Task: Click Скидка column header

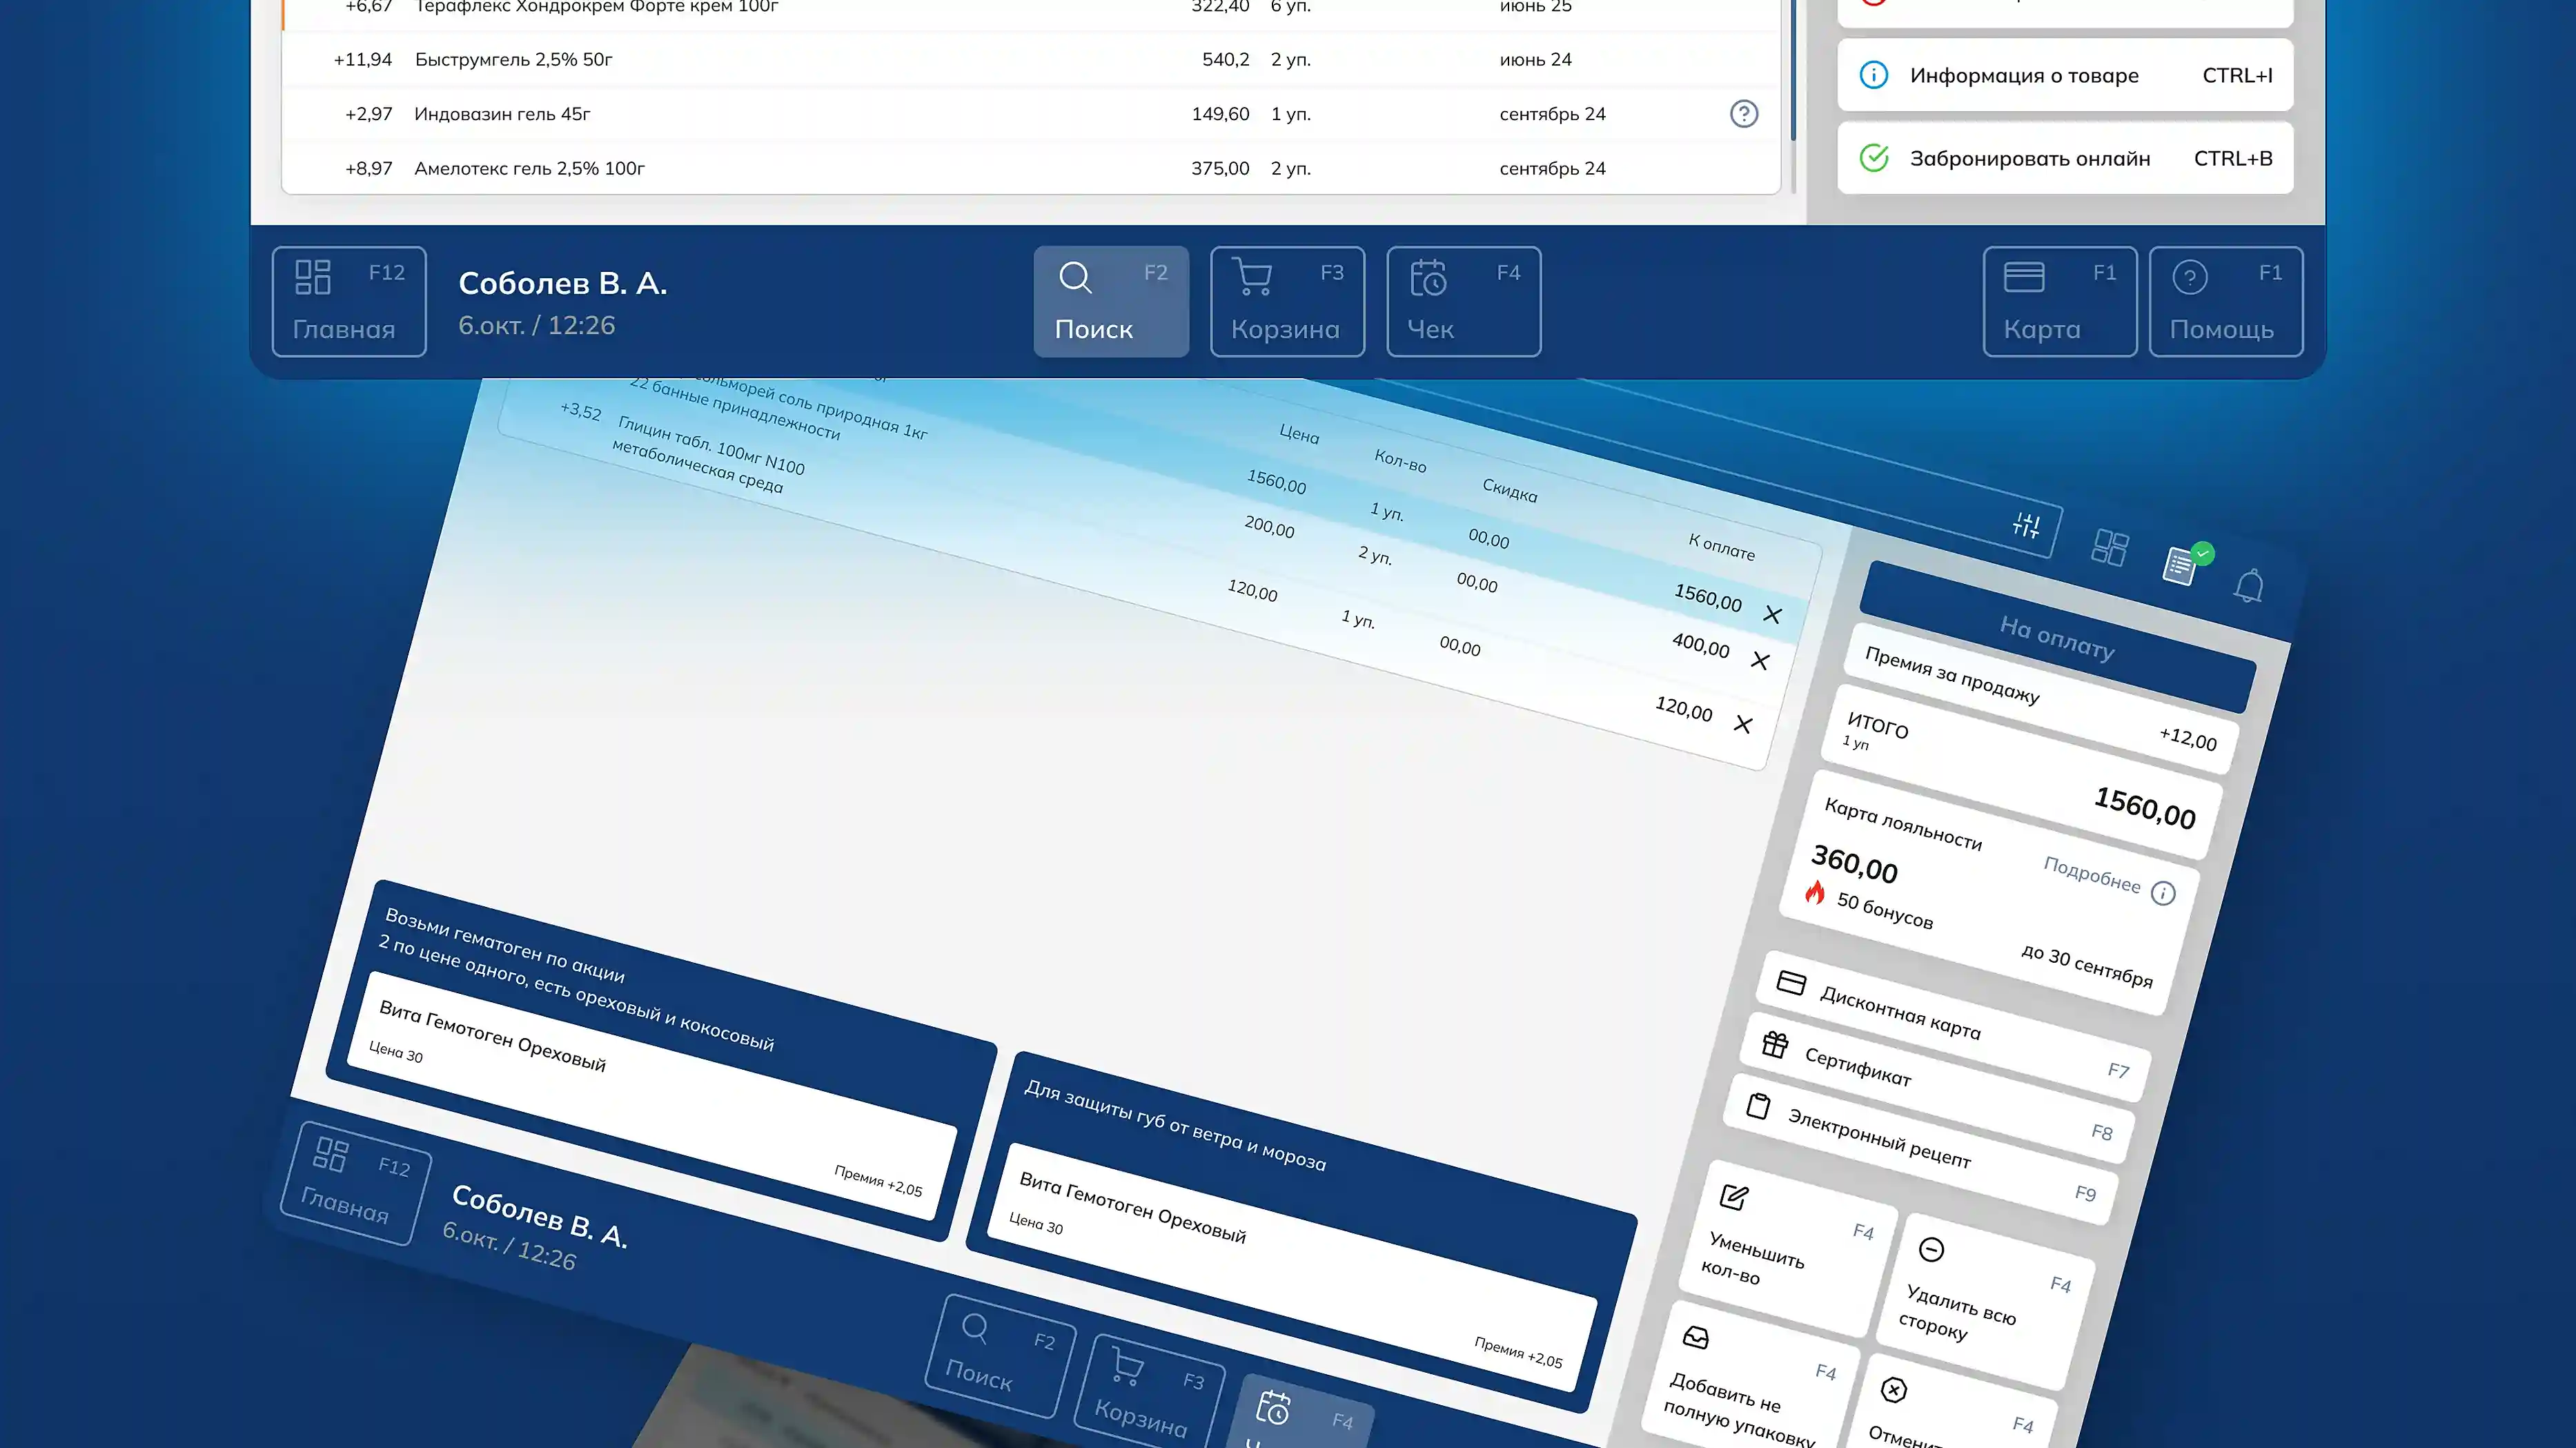Action: click(x=1509, y=490)
